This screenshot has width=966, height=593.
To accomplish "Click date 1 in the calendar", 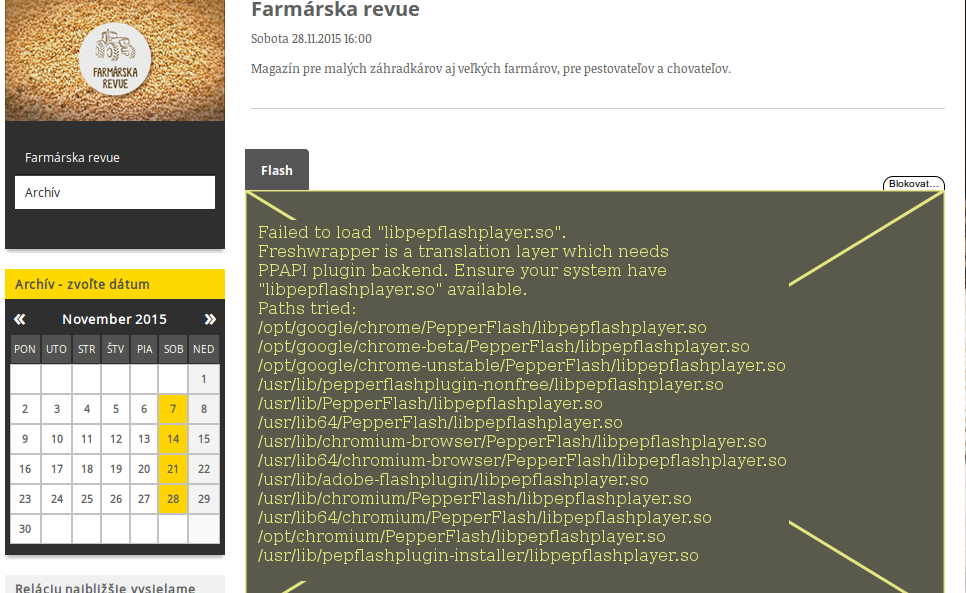I will click(204, 379).
